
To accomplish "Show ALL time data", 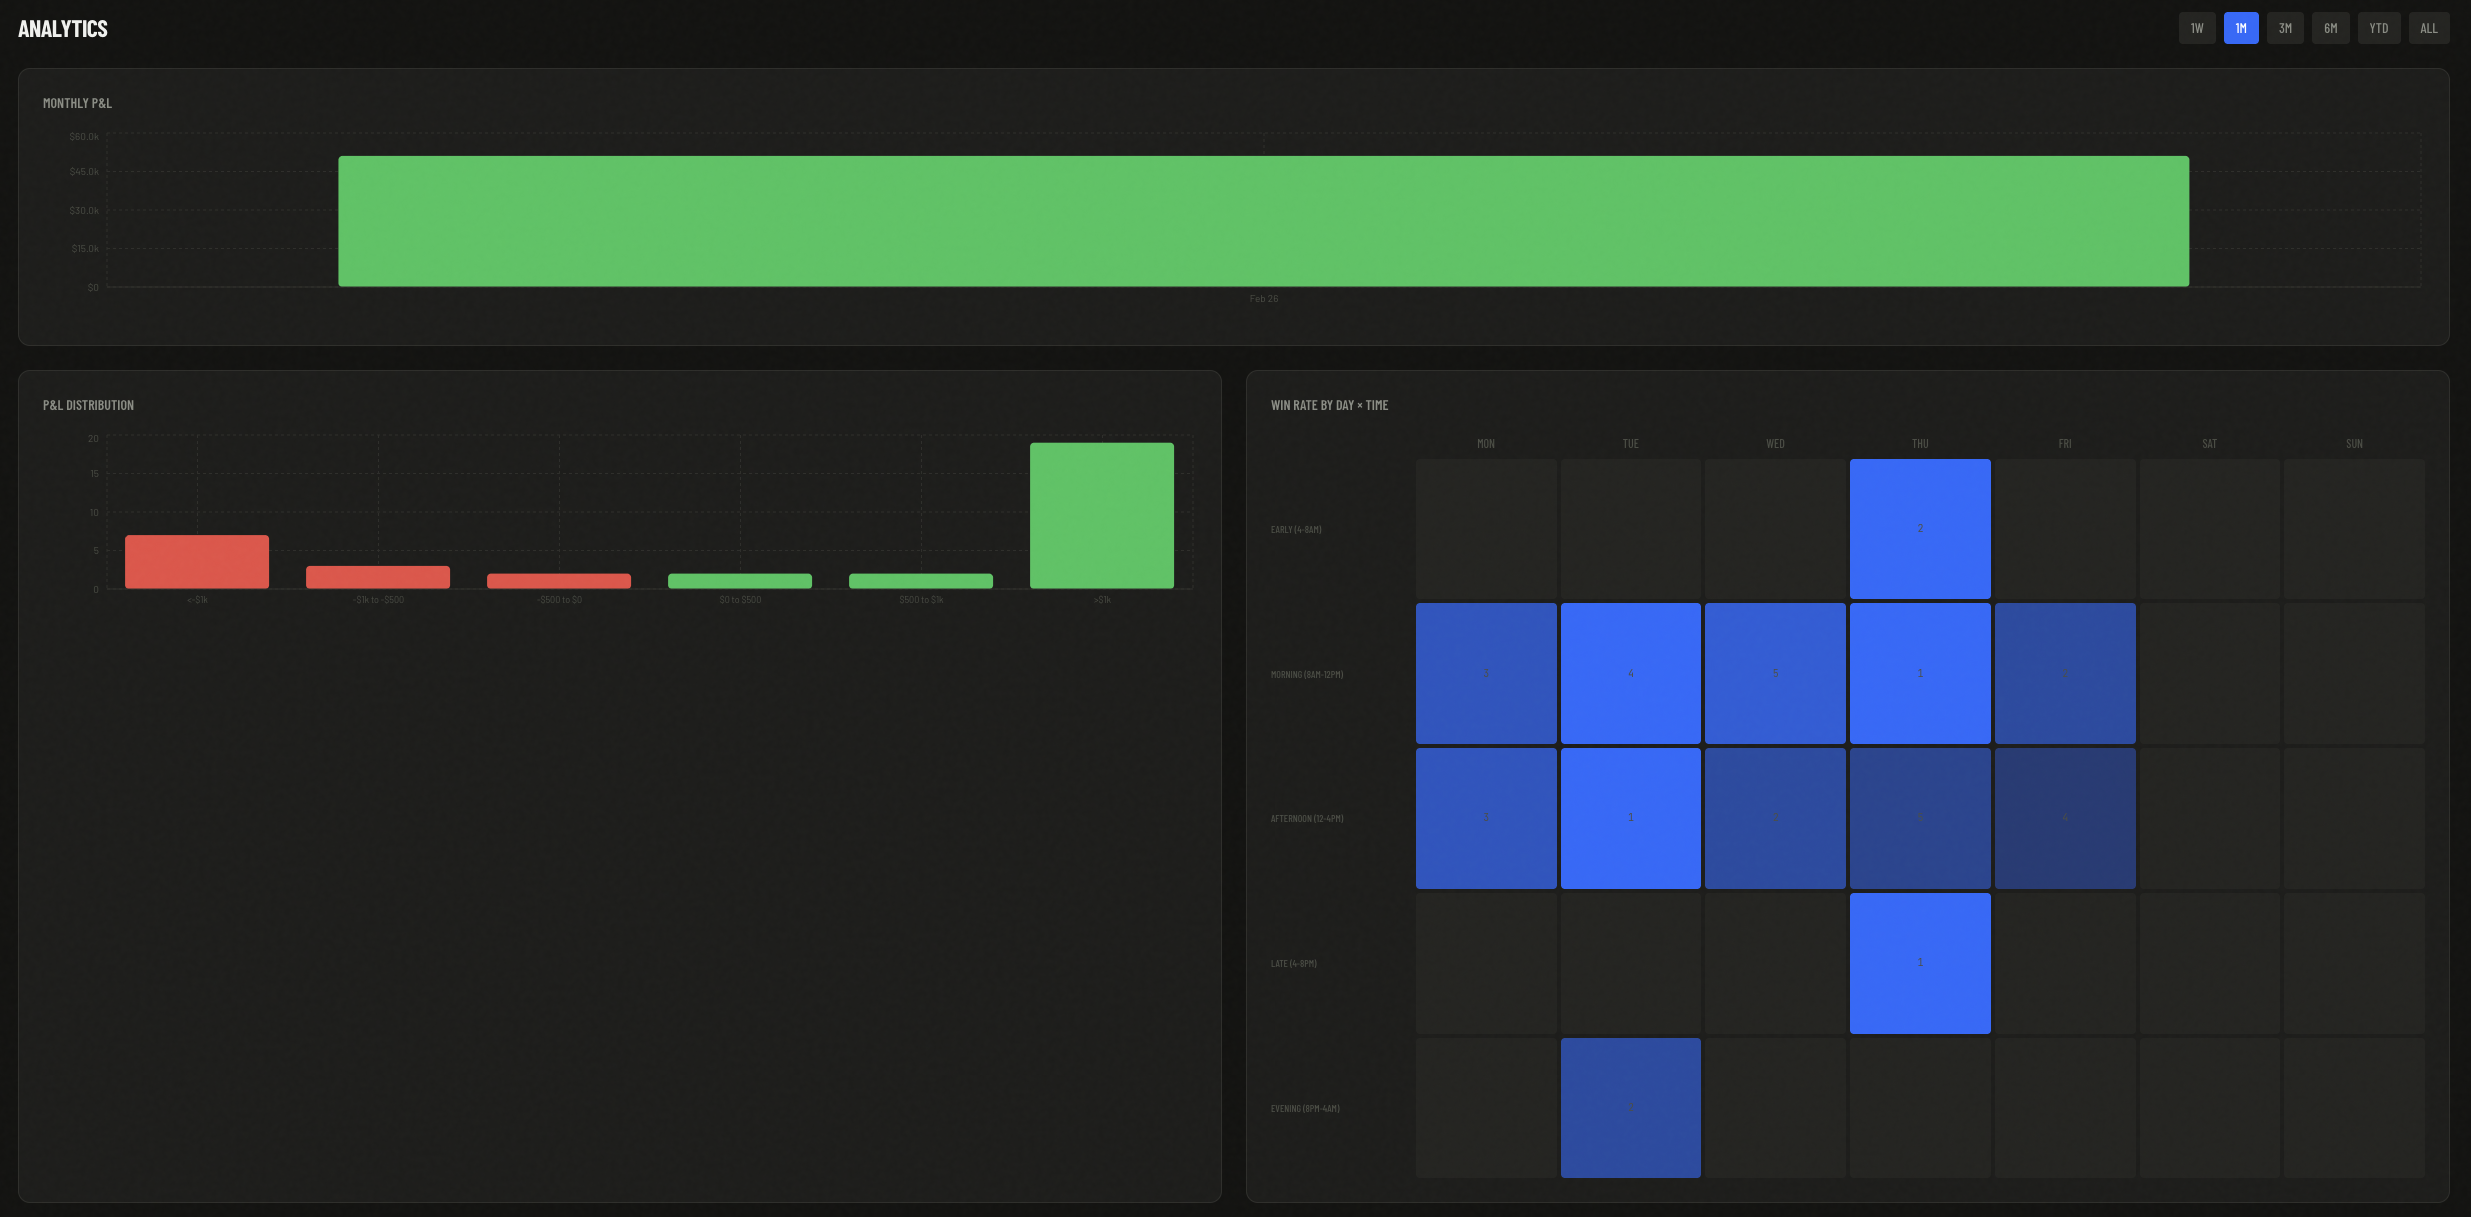I will point(2428,28).
